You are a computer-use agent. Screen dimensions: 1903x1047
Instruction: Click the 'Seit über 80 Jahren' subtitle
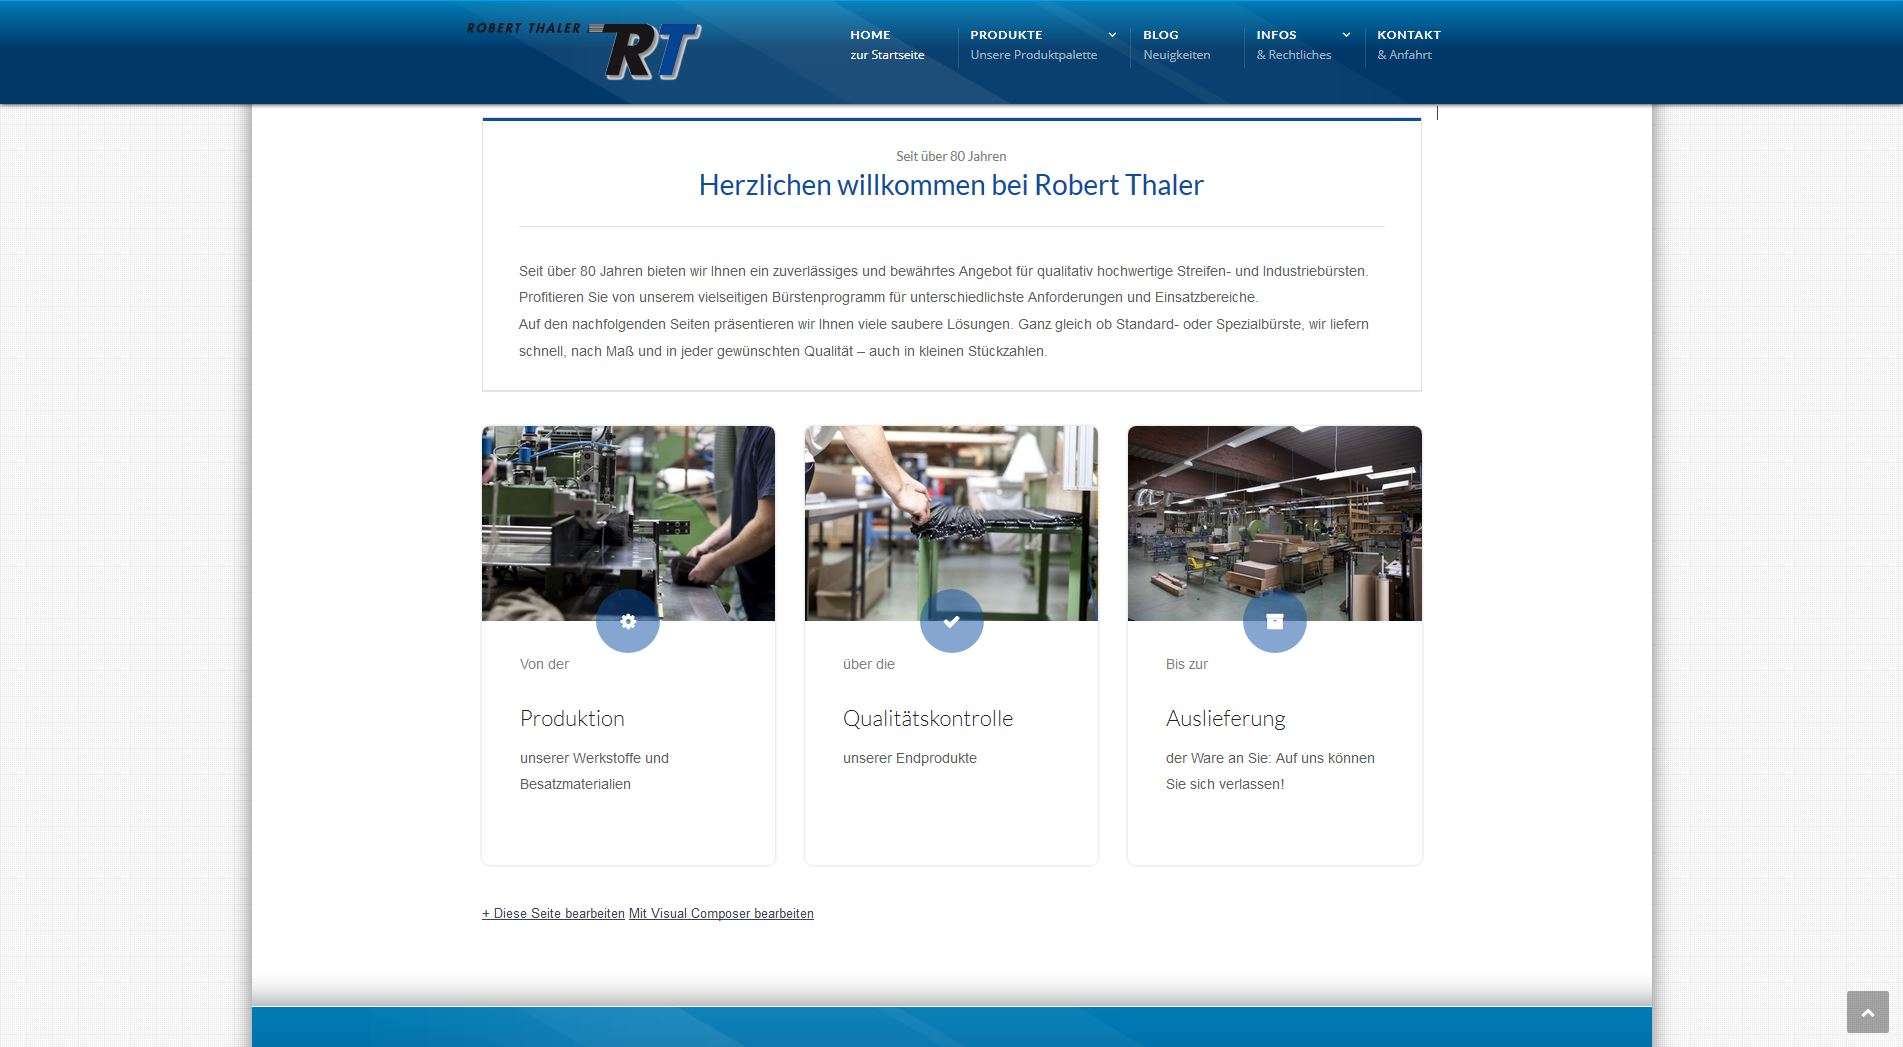click(x=951, y=156)
